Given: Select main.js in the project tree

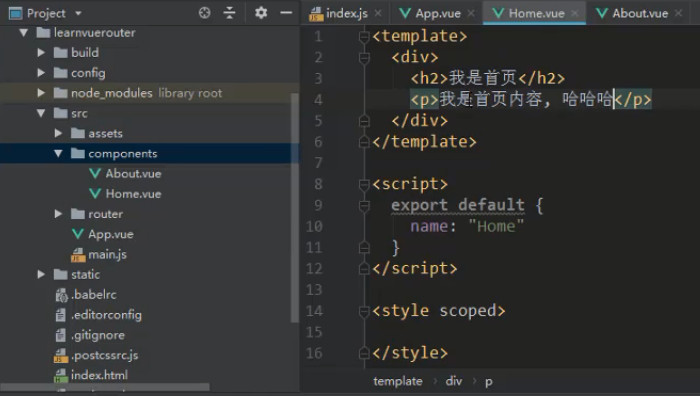Looking at the screenshot, I should [107, 254].
